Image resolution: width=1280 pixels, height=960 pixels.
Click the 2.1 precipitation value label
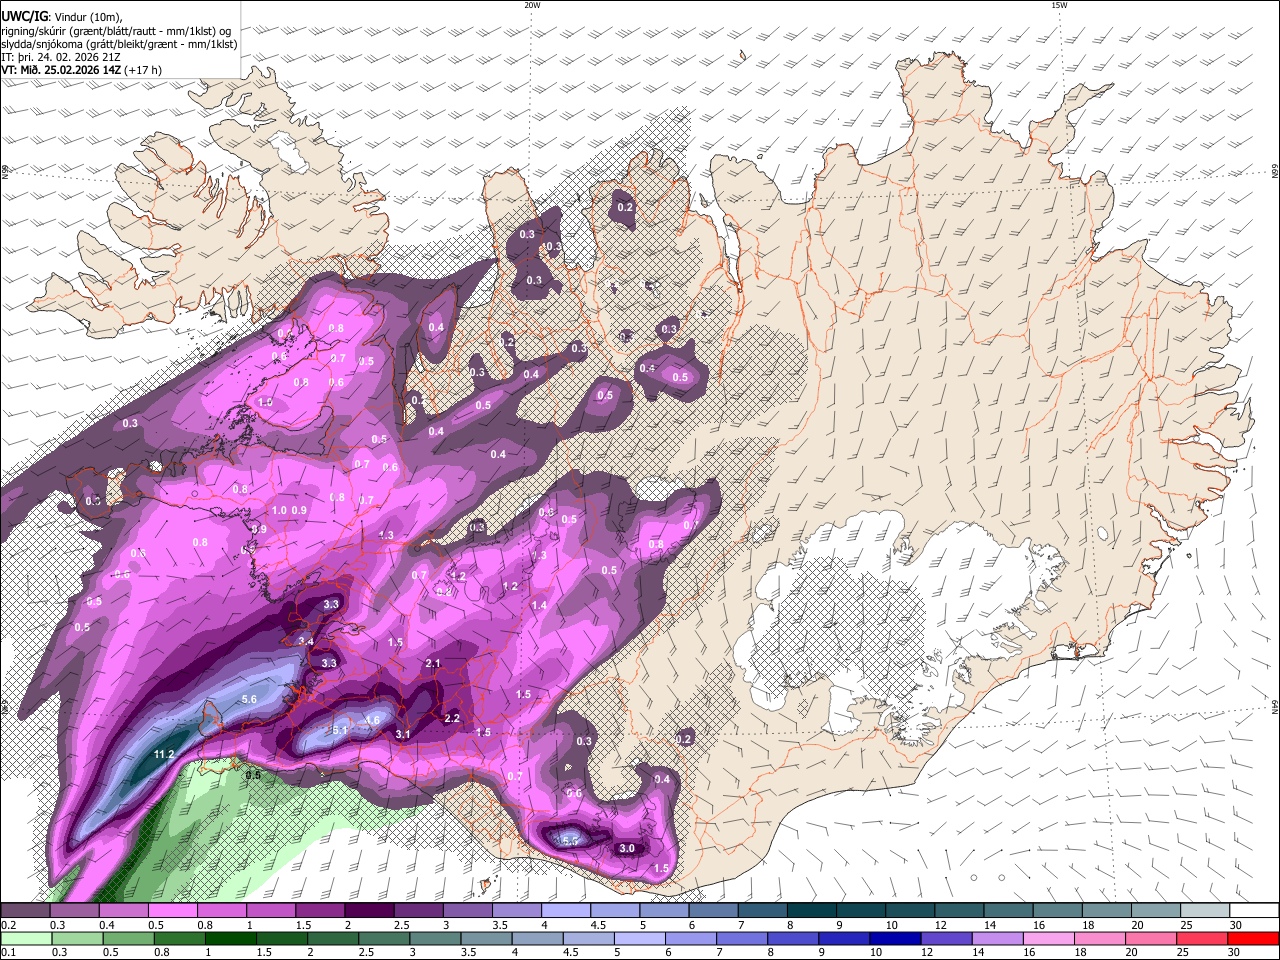click(433, 663)
